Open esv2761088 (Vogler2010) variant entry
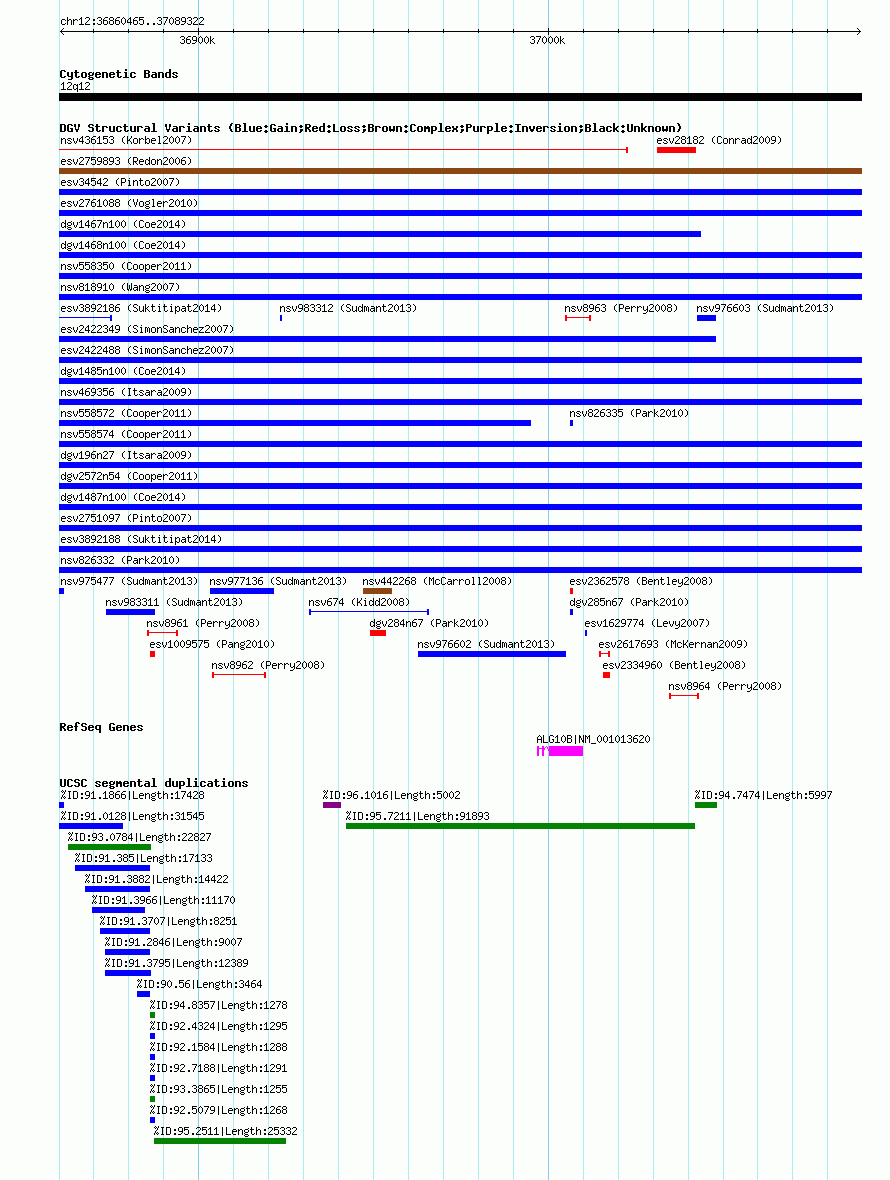 [x=129, y=203]
